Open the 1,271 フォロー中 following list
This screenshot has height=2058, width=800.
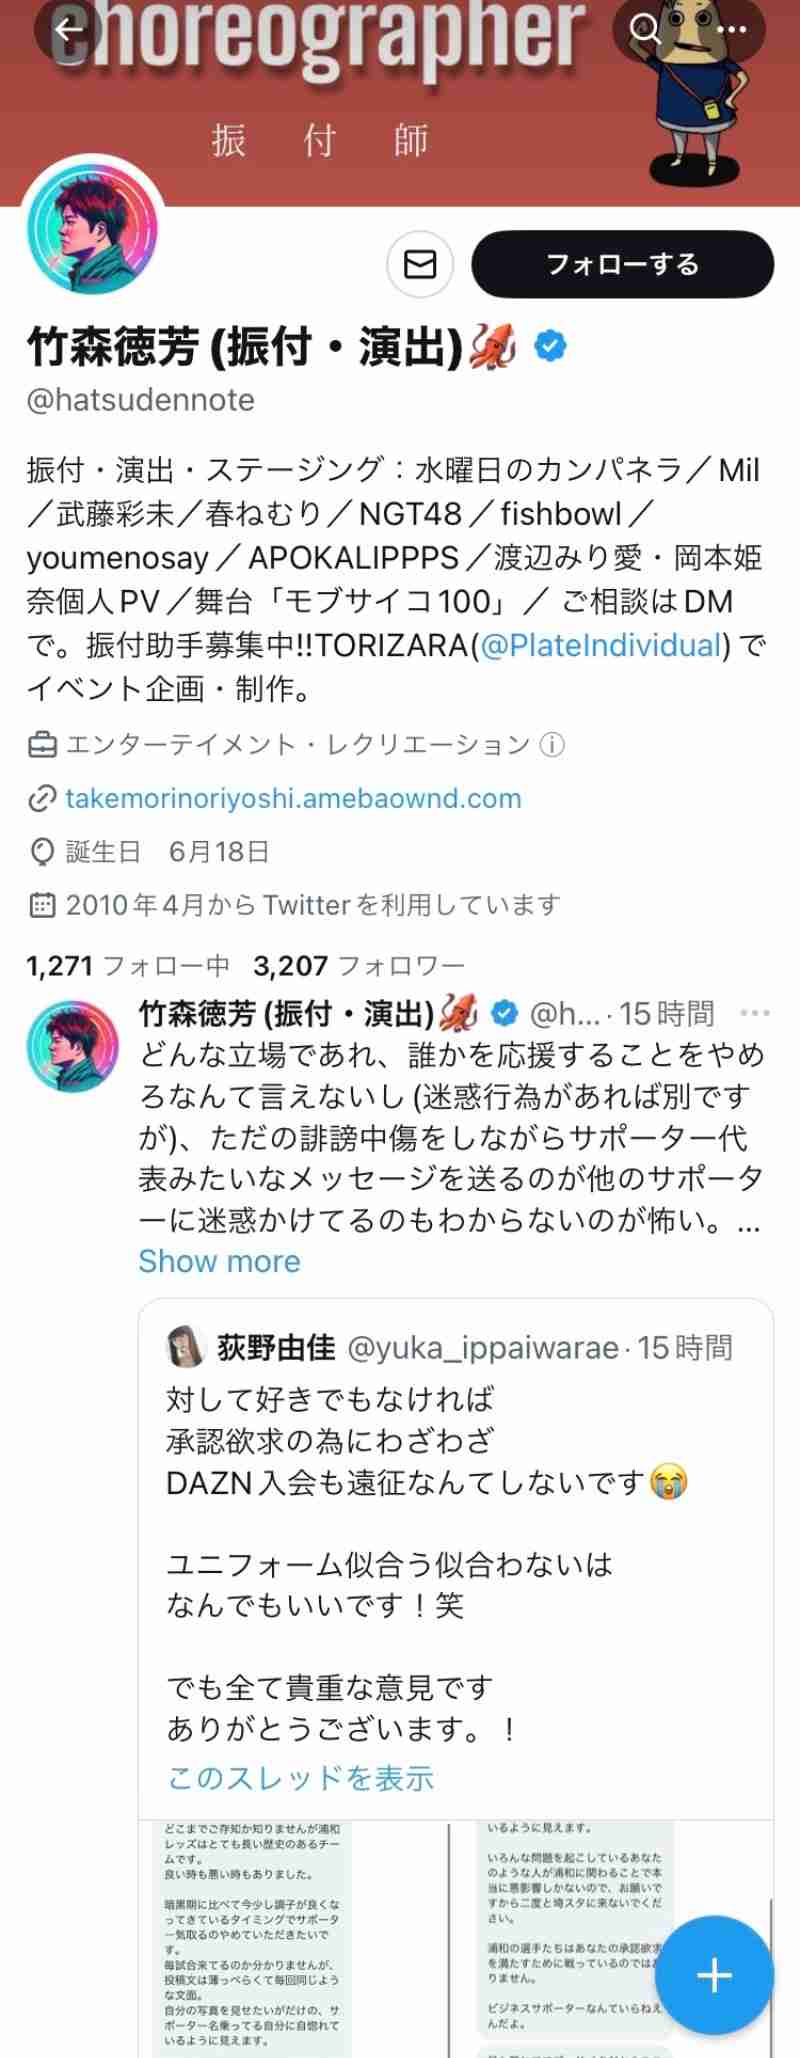128,965
